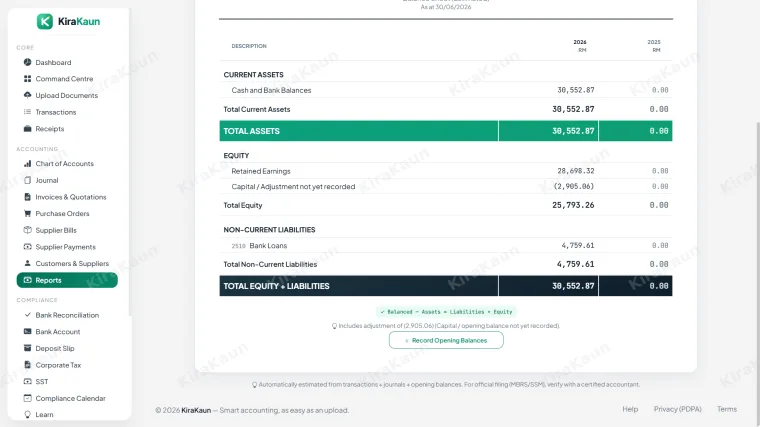Open the Help footer link

tap(630, 409)
